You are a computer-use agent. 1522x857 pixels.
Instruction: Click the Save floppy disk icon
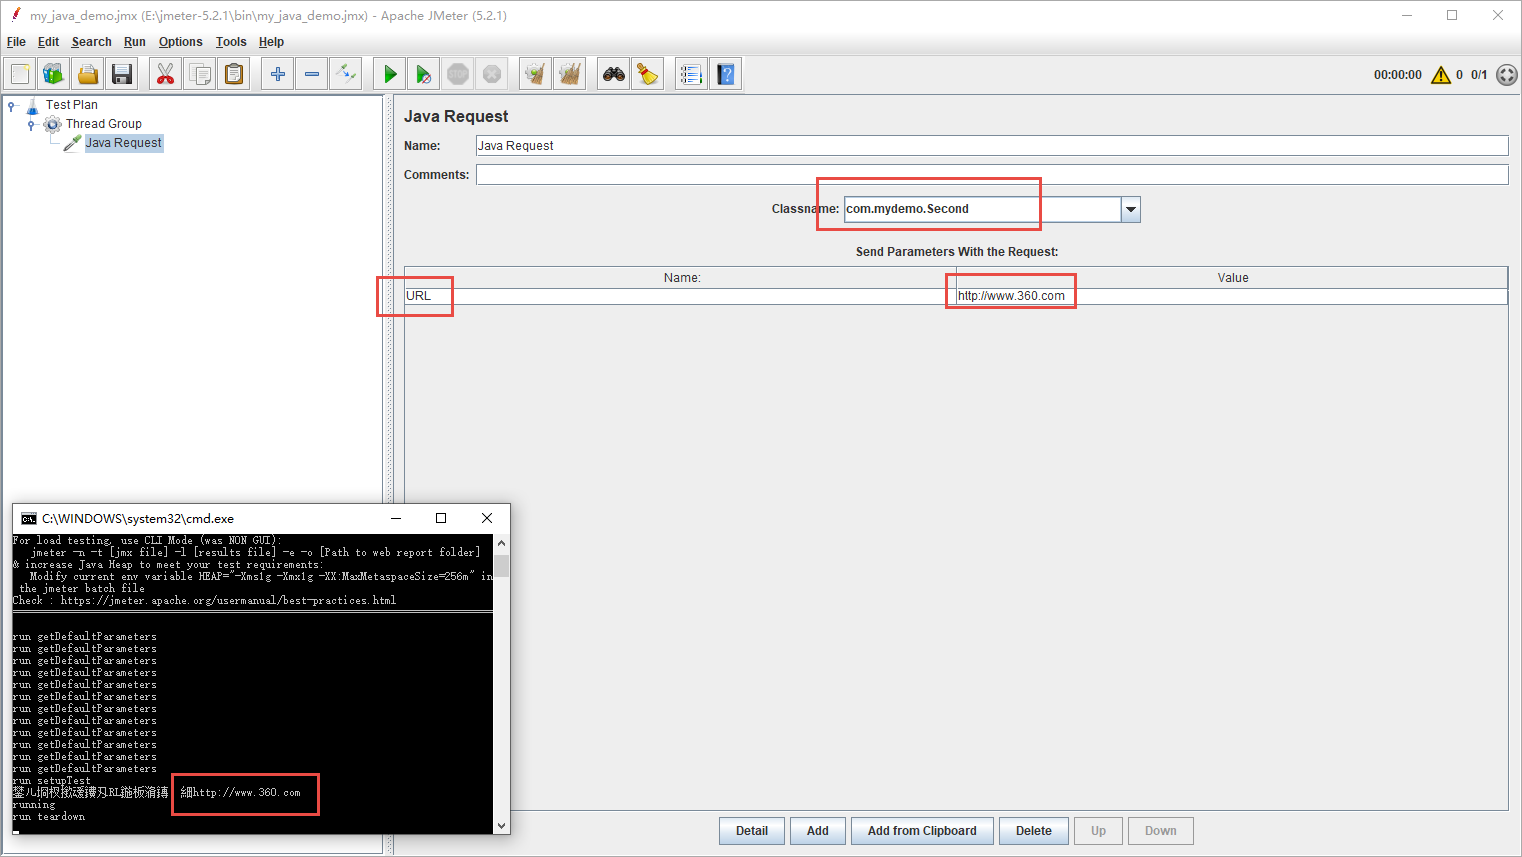(122, 74)
